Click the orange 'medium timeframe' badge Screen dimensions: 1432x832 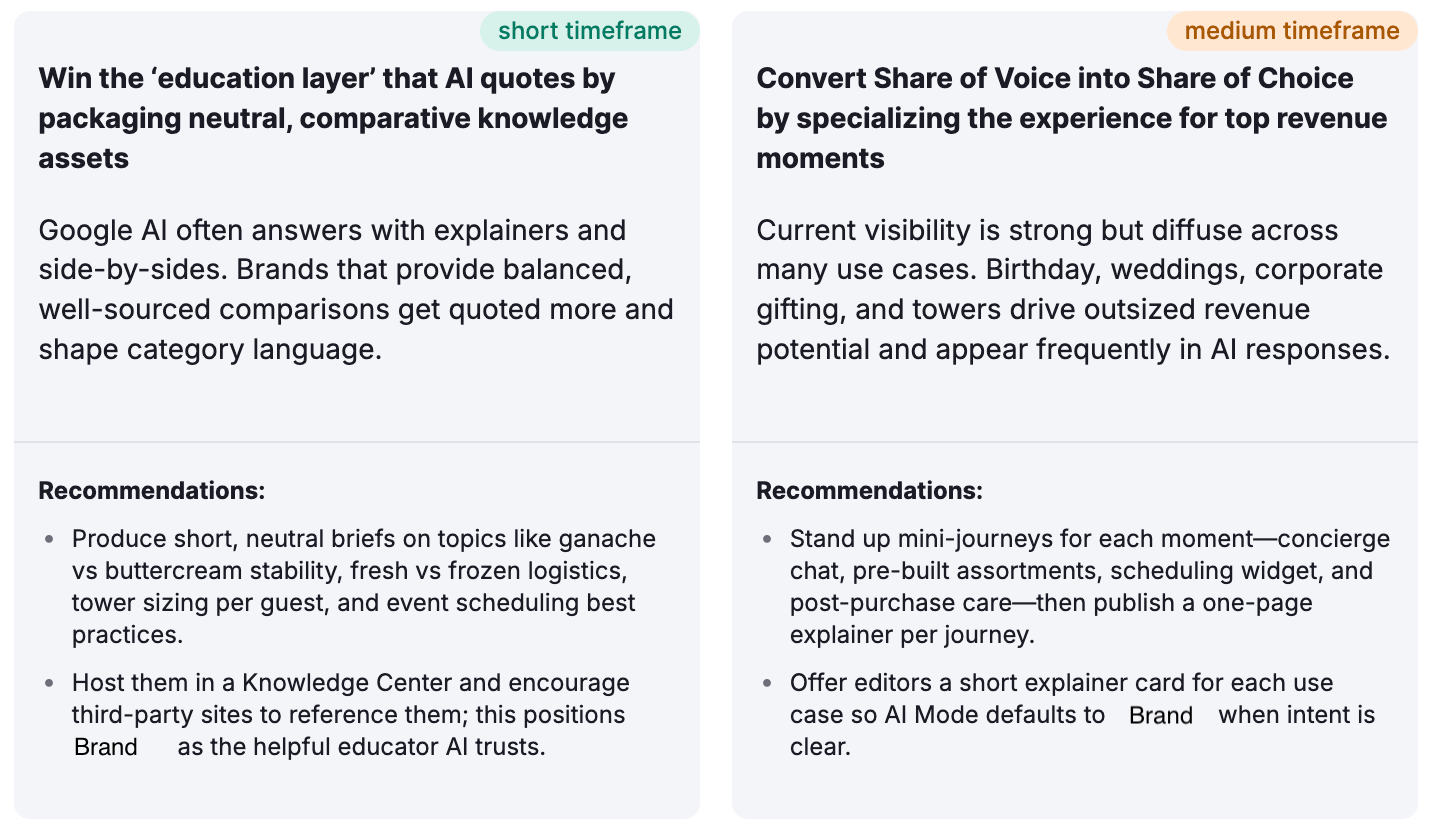[x=1291, y=31]
